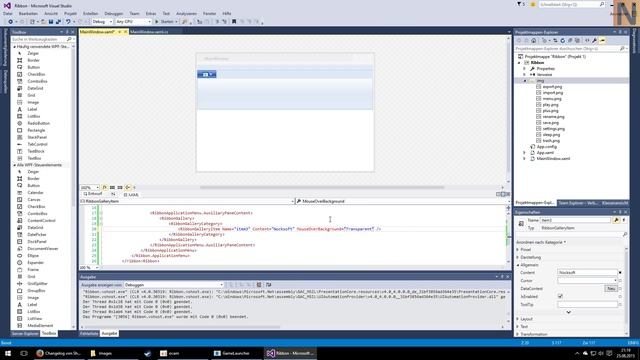640x360 pixels.
Task: Open the Any CPU platform dropdown
Action: pos(133,22)
